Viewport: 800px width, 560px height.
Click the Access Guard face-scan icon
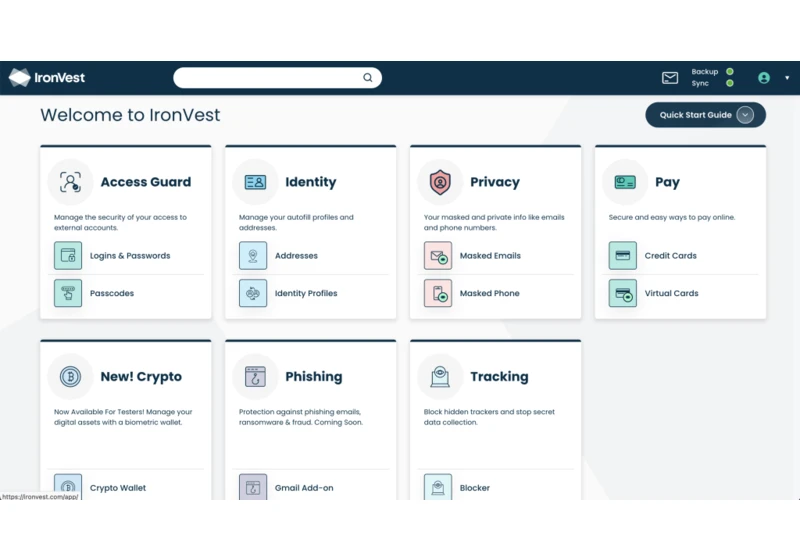pyautogui.click(x=70, y=182)
